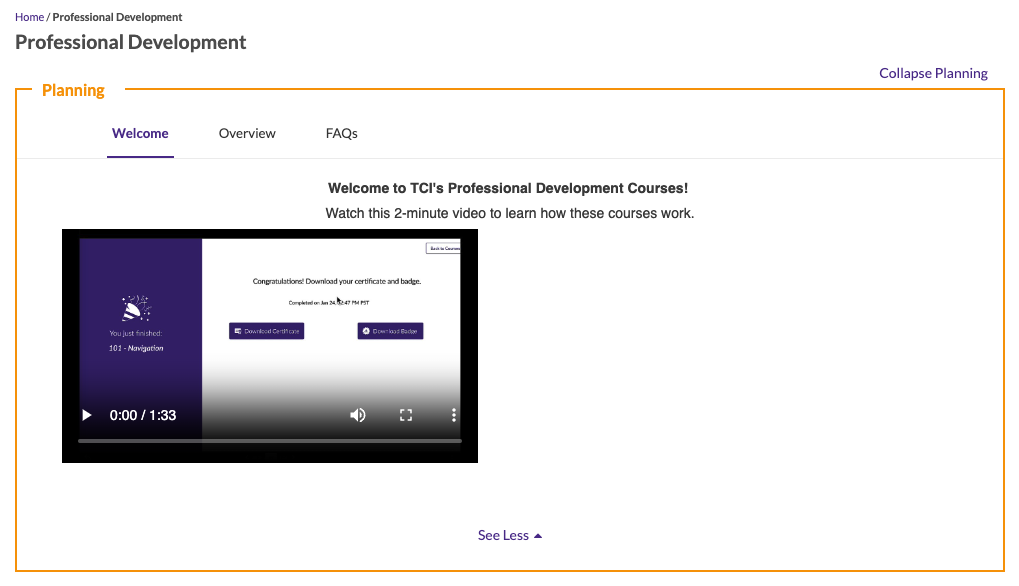Click See Less to collapse the content
Viewport: 1019px width, 586px height.
click(x=503, y=534)
